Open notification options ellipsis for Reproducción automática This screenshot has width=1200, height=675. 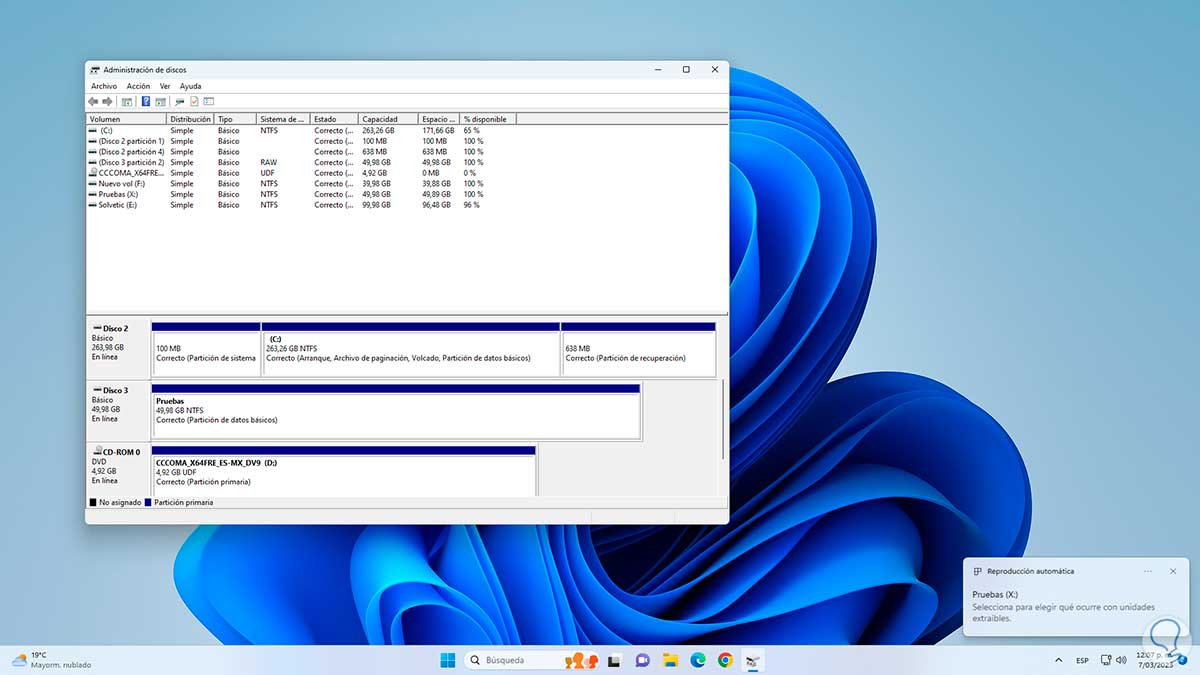coord(1149,571)
